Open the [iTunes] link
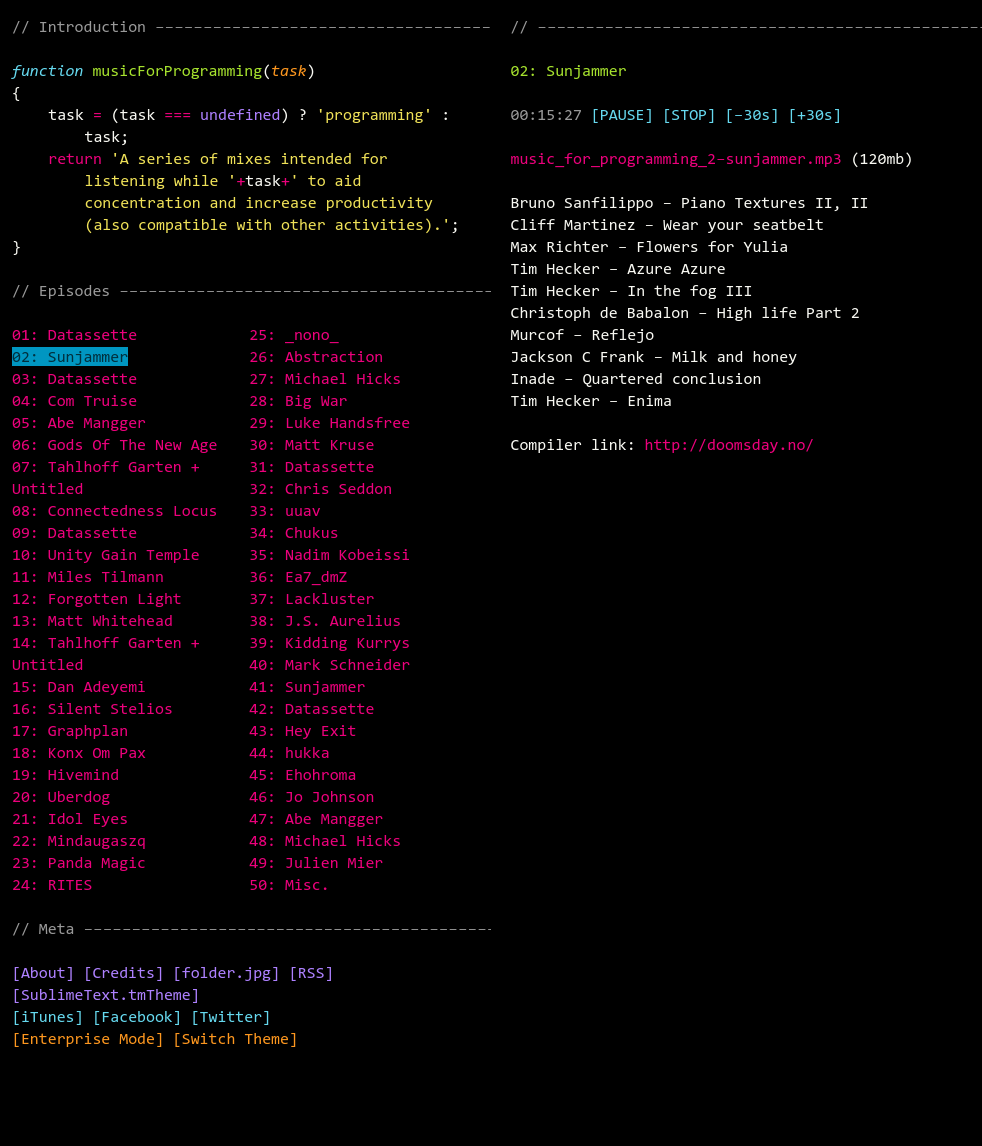This screenshot has height=1146, width=982. [x=47, y=1017]
